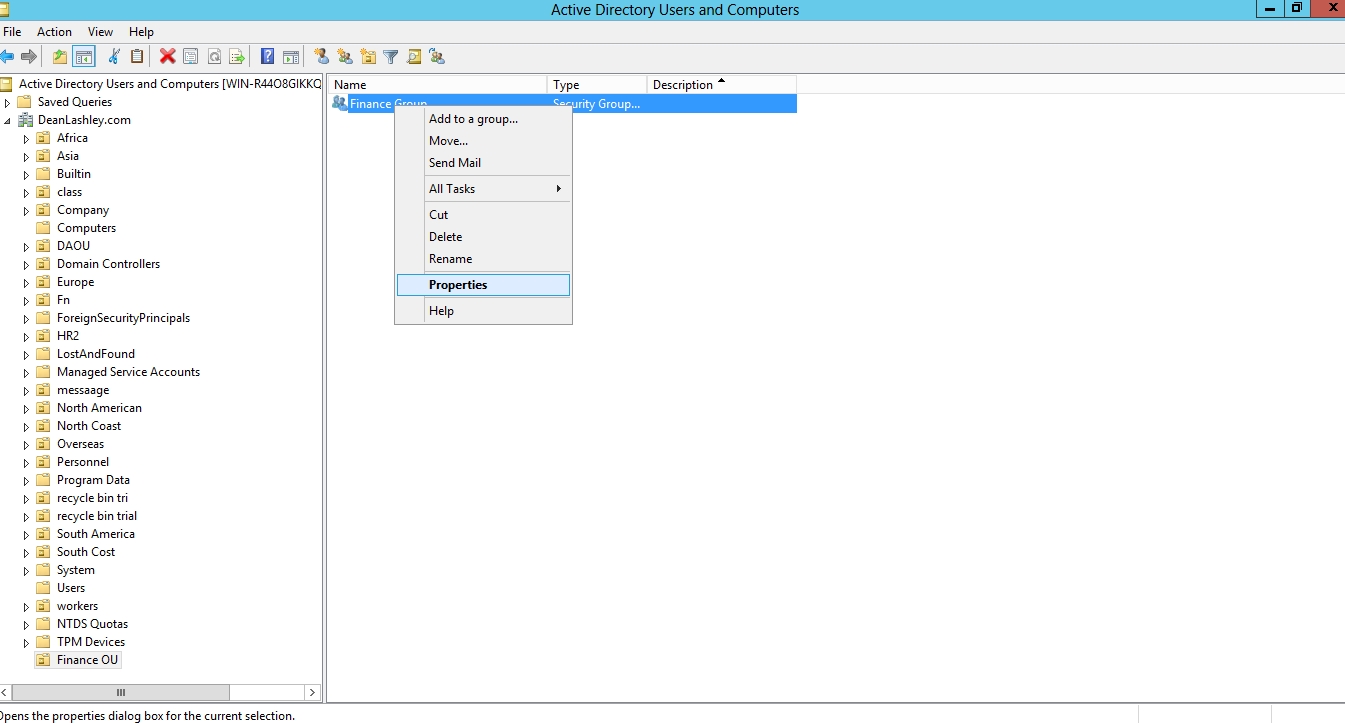Click the Cut scissors toolbar icon
Viewport: 1345px width, 723px height.
(x=114, y=57)
